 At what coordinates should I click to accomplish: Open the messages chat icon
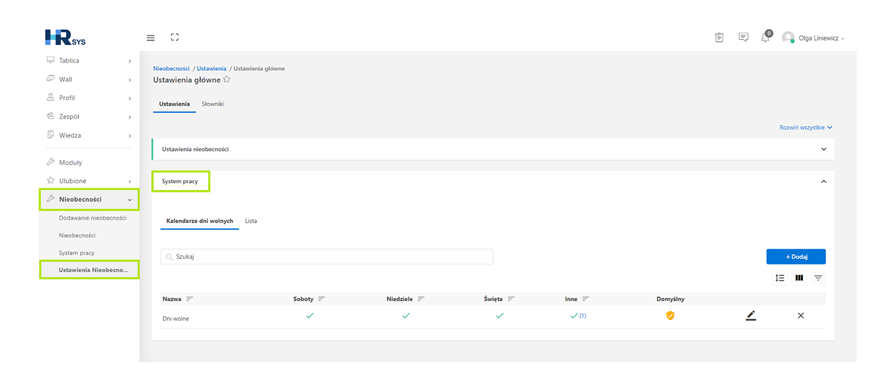tap(743, 37)
